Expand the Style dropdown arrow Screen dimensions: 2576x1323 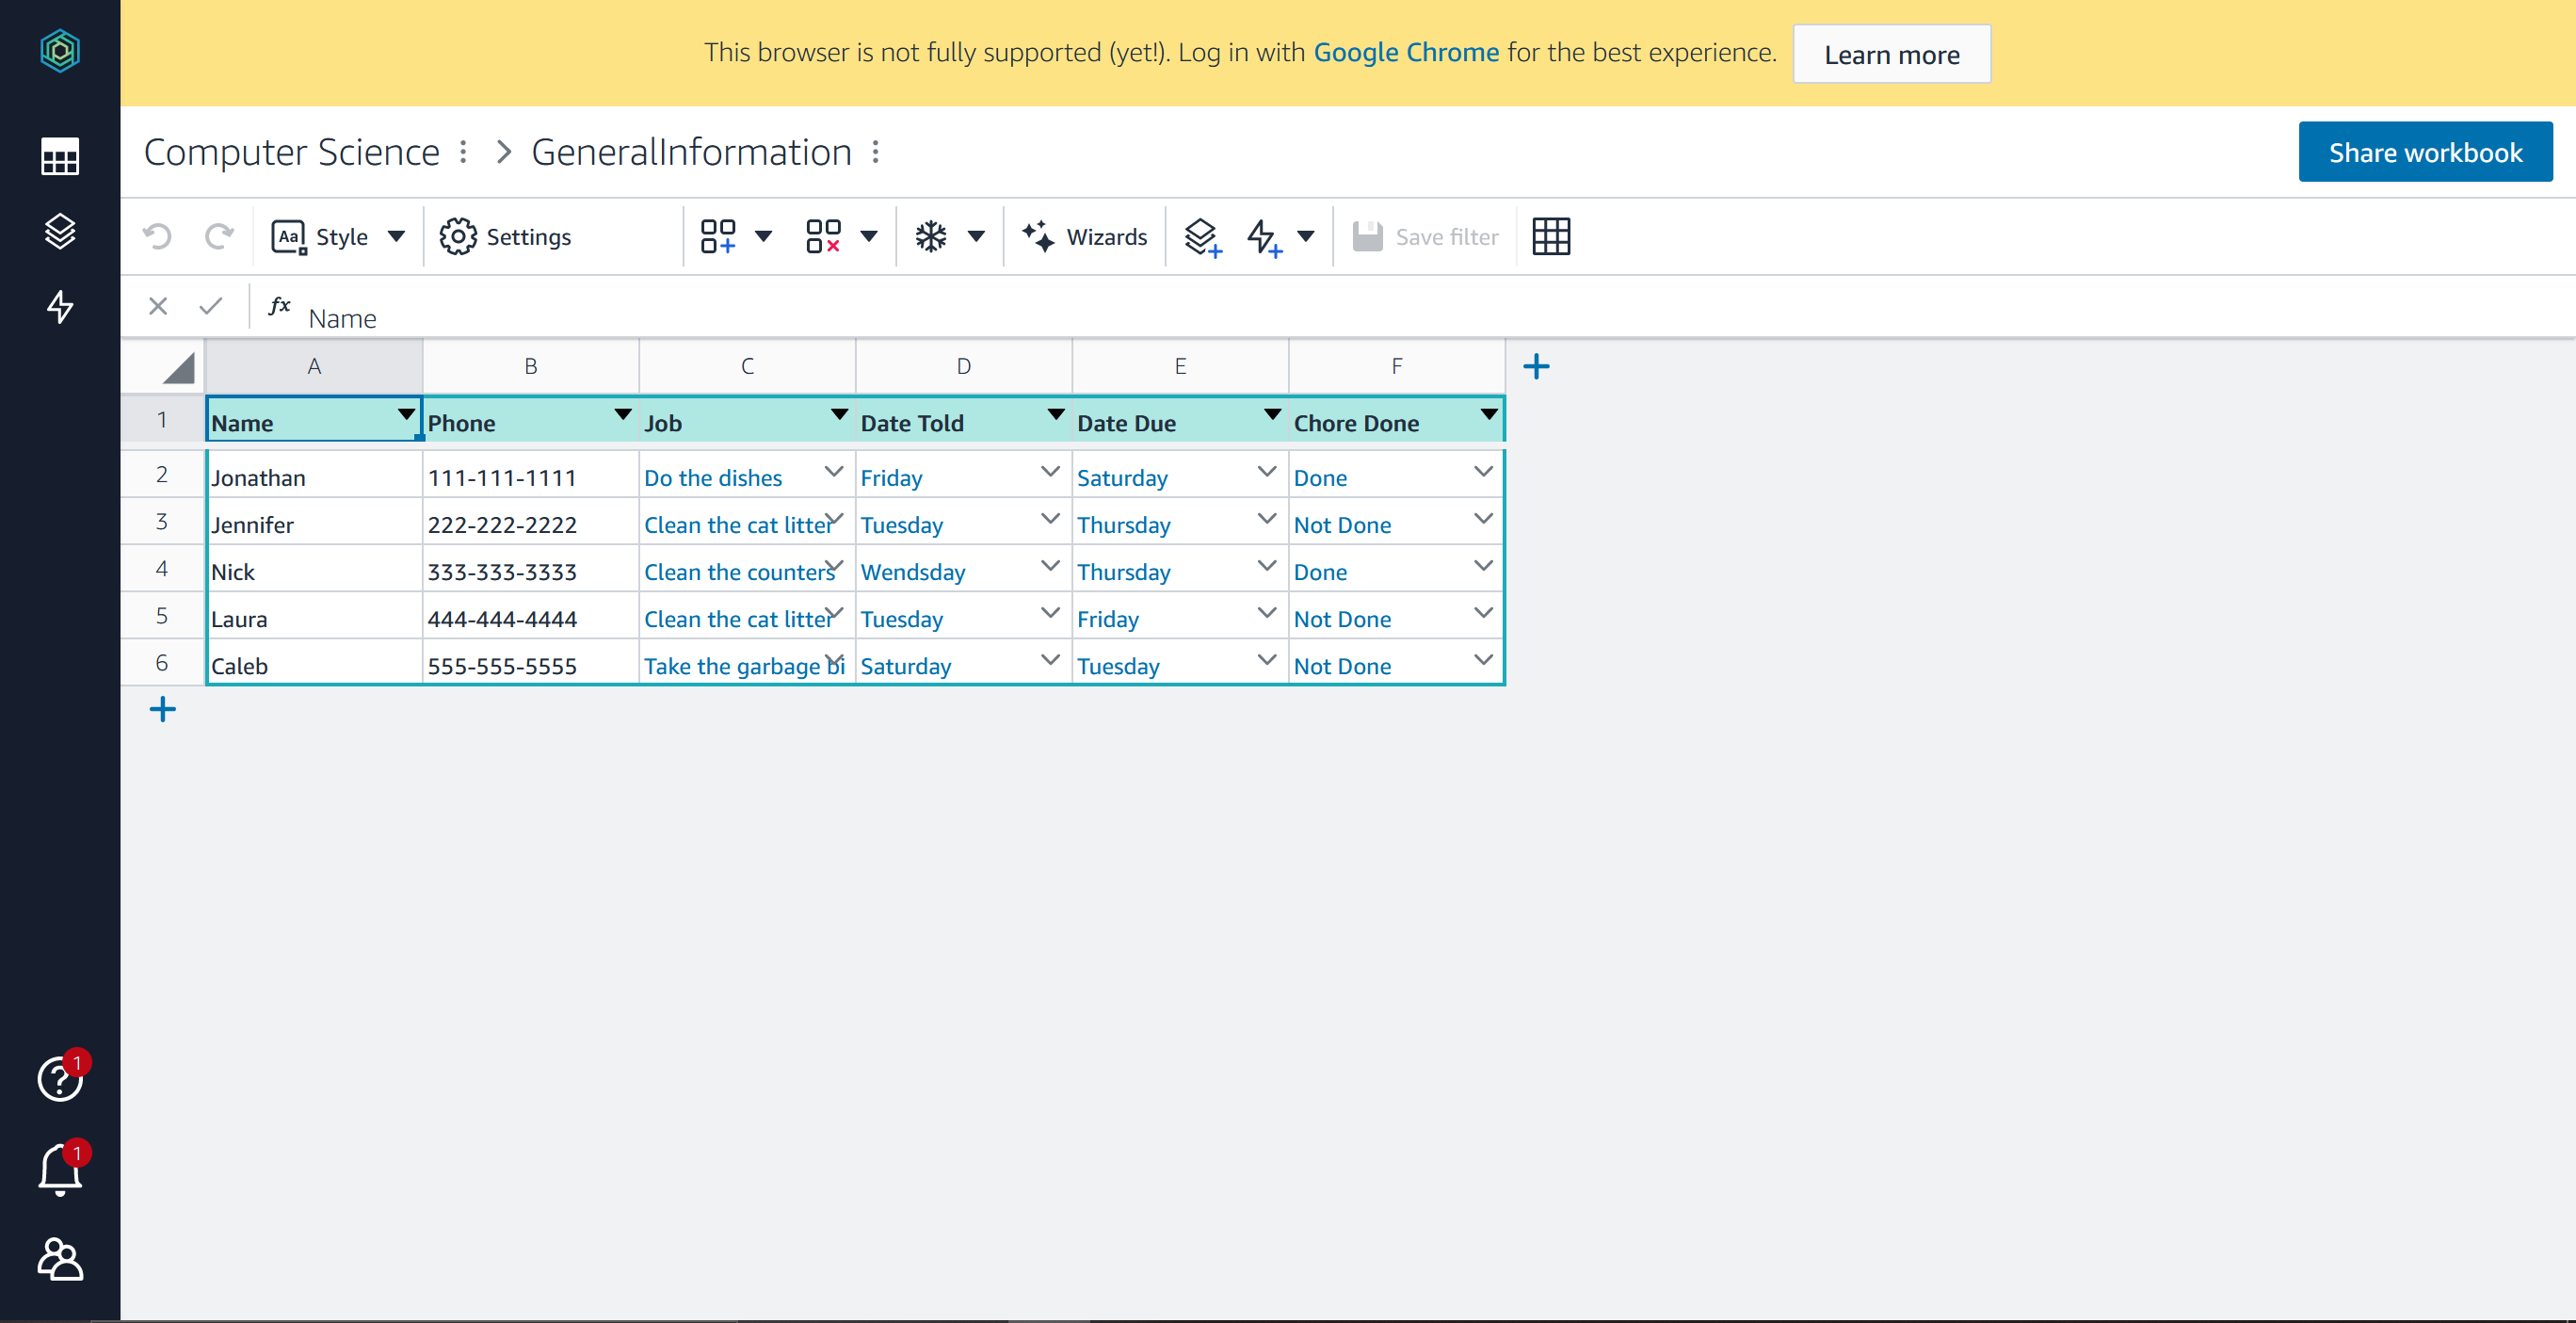point(397,237)
